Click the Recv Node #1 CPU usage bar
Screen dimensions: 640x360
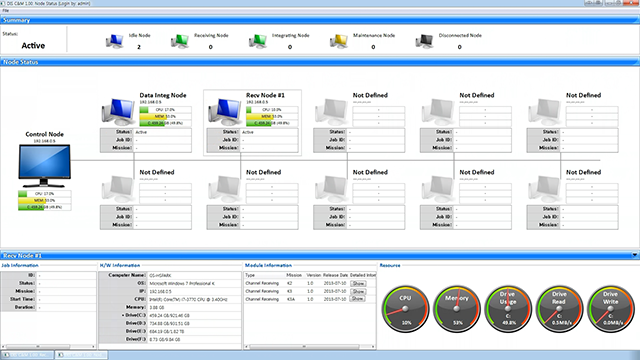(x=272, y=110)
